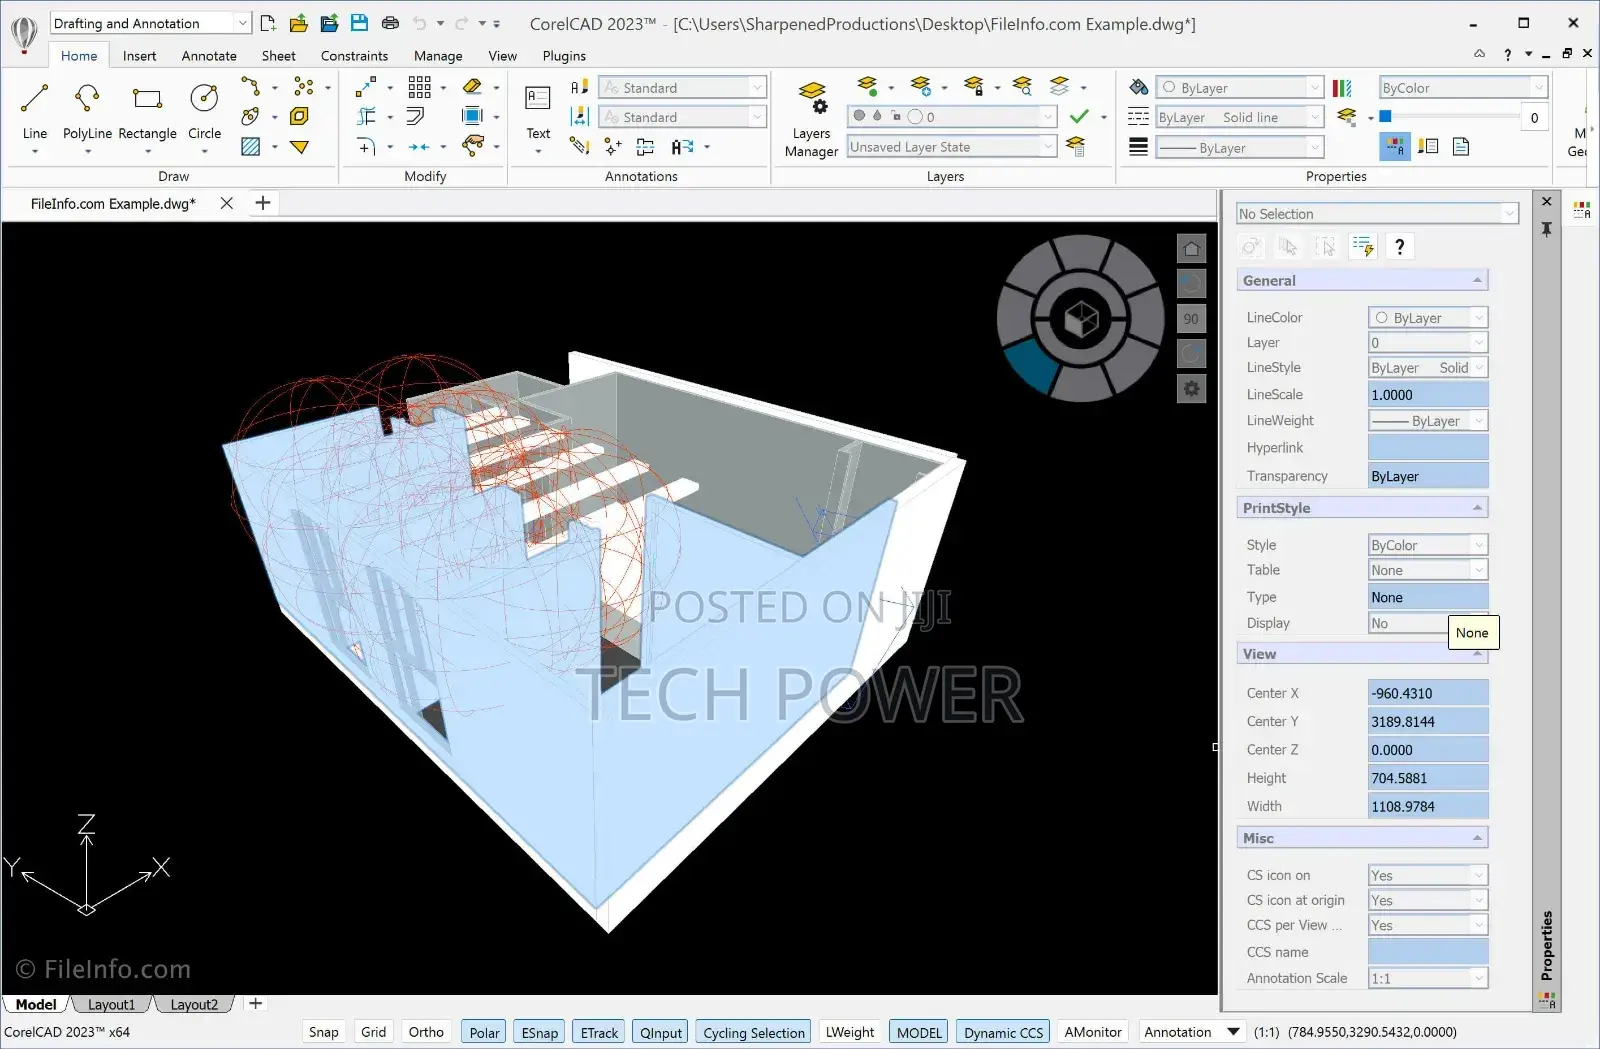Viewport: 1600px width, 1049px height.
Task: Toggle ESnap in the status bar
Action: pyautogui.click(x=539, y=1032)
